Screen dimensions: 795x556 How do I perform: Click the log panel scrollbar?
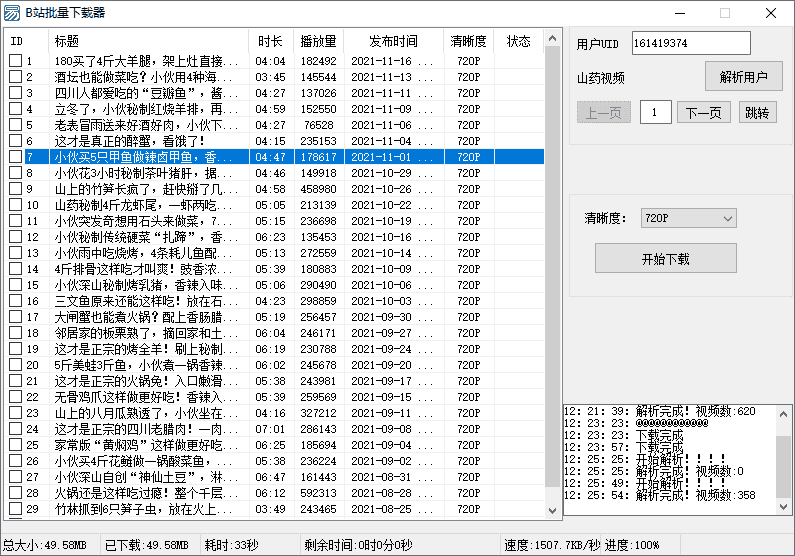click(784, 460)
